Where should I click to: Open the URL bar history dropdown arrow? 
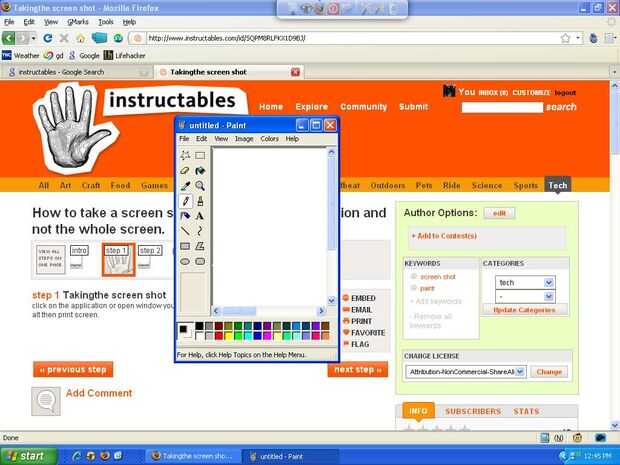pos(578,38)
